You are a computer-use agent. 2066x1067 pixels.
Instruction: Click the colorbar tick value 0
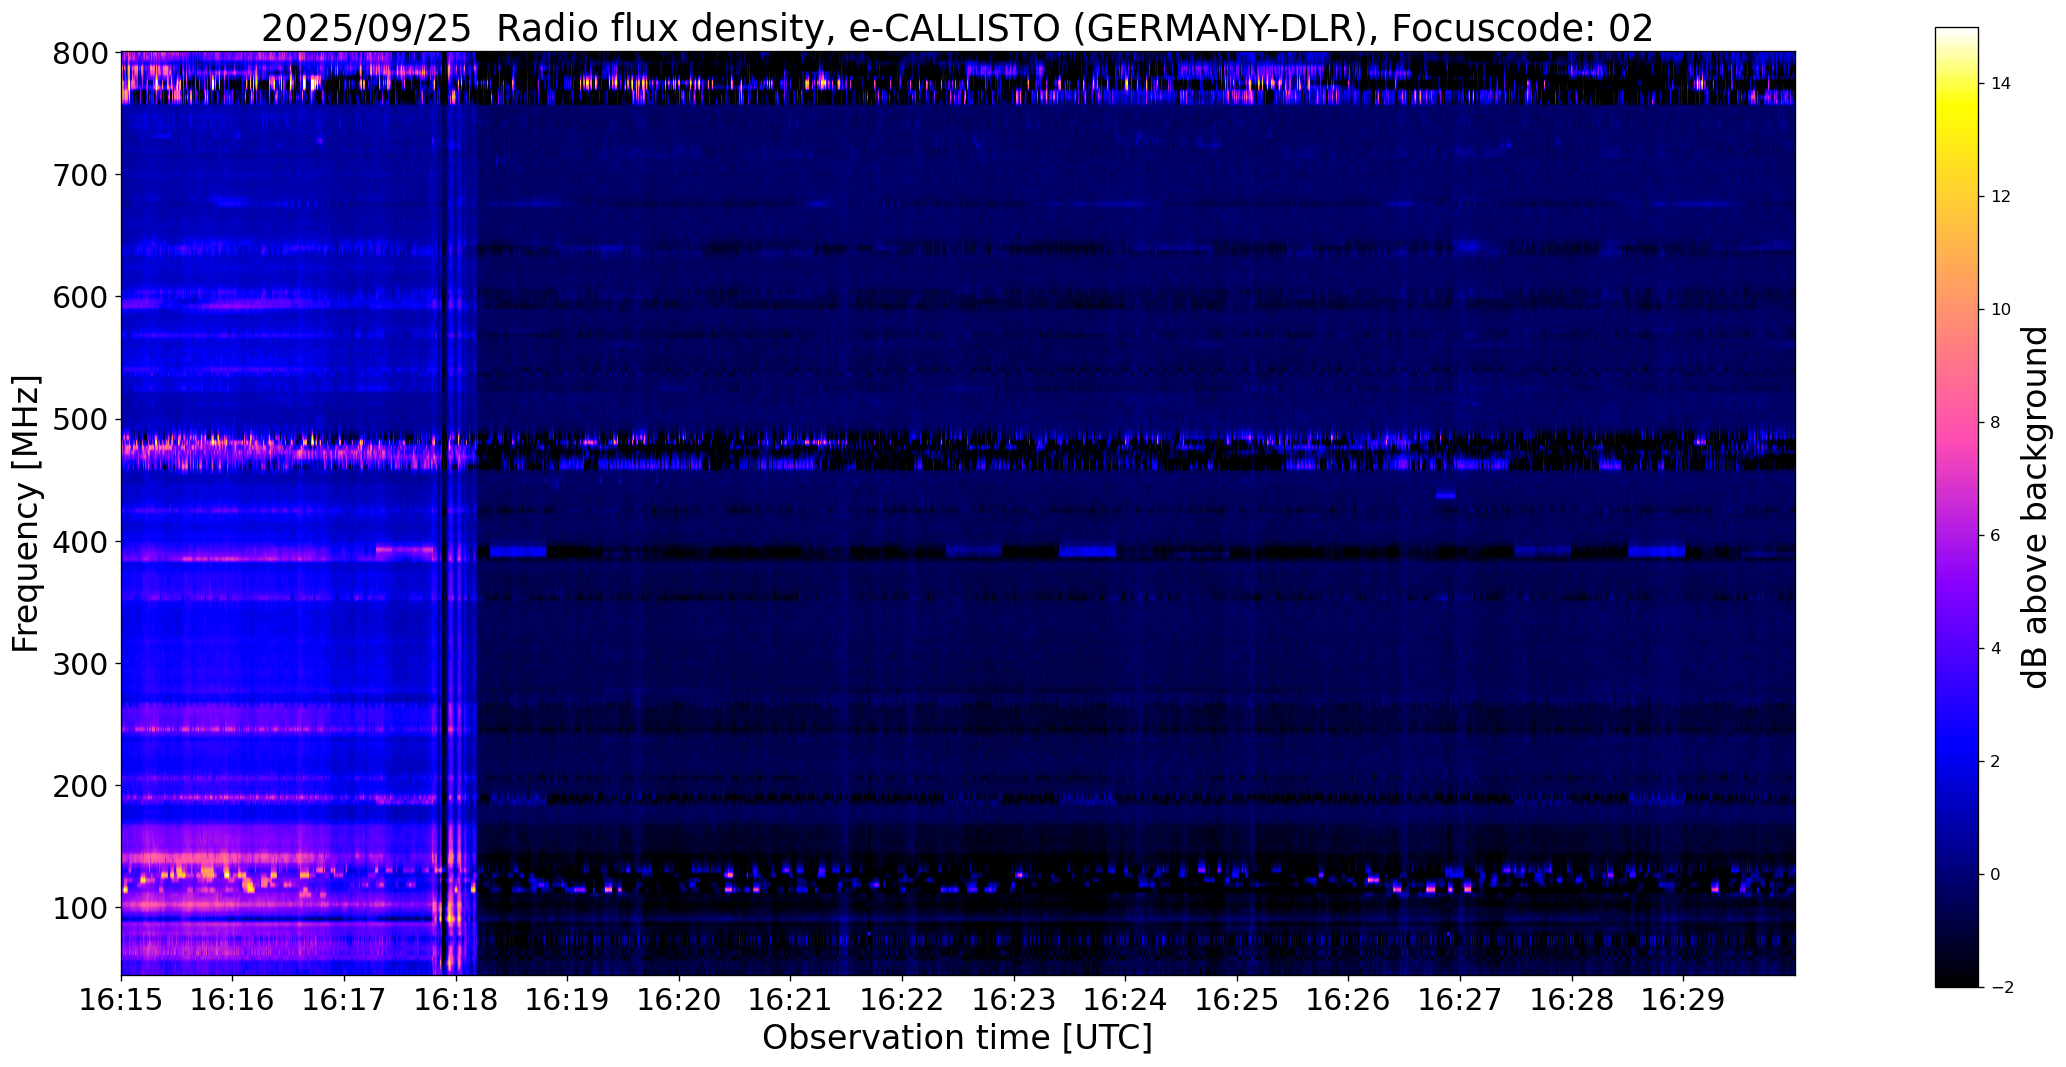[x=1995, y=875]
